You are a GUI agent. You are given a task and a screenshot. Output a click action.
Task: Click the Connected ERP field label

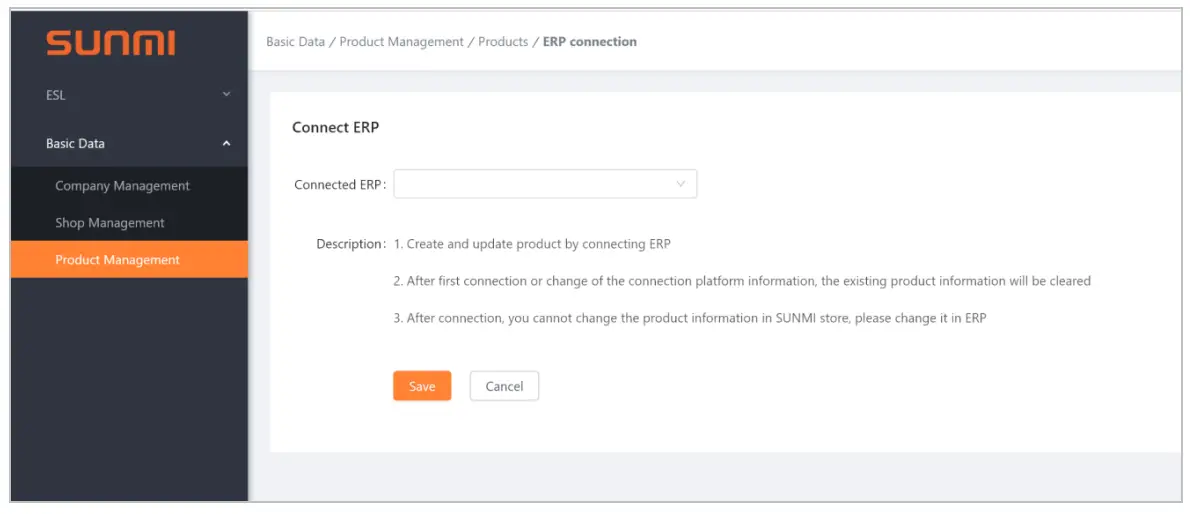point(338,185)
